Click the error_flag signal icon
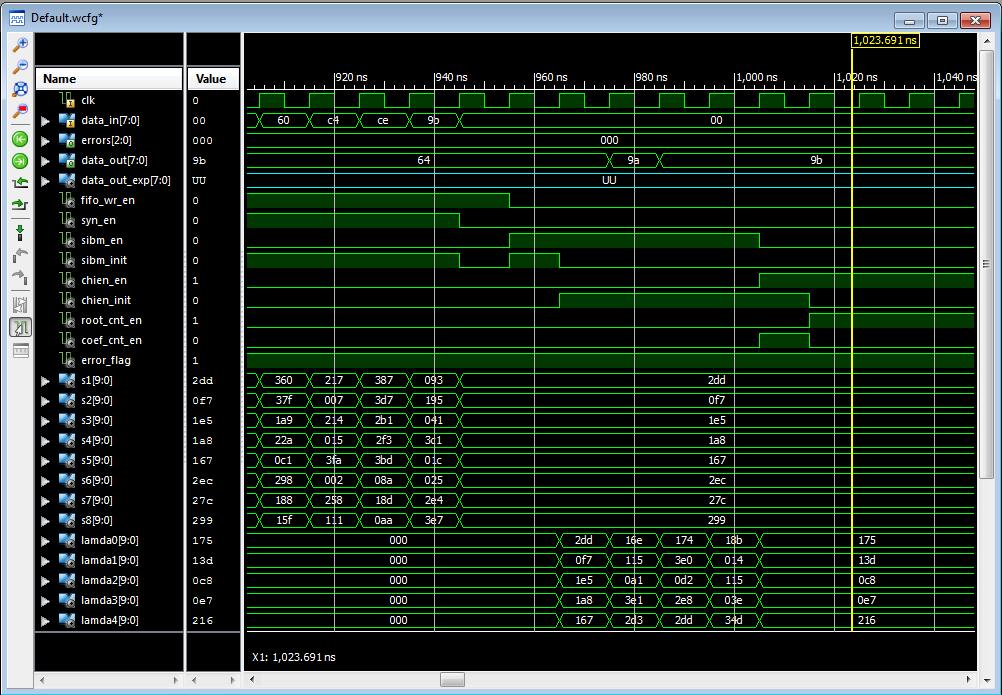This screenshot has width=1002, height=695. click(x=67, y=360)
